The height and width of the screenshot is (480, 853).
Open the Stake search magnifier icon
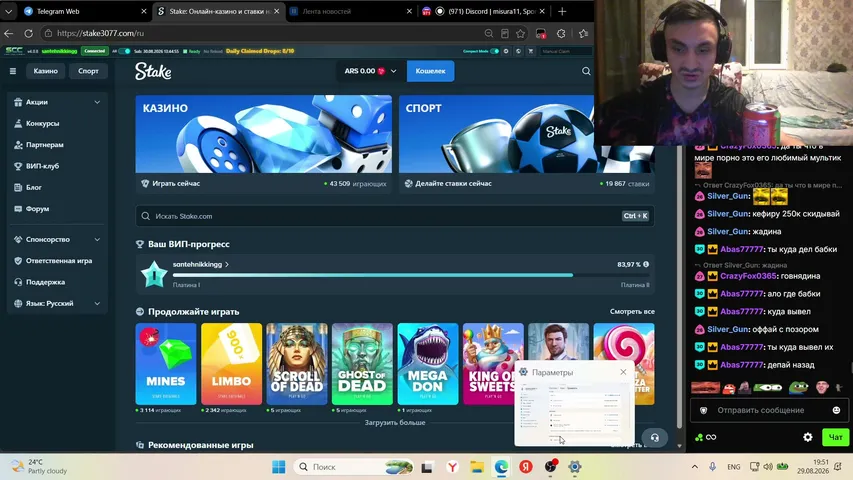tap(586, 71)
